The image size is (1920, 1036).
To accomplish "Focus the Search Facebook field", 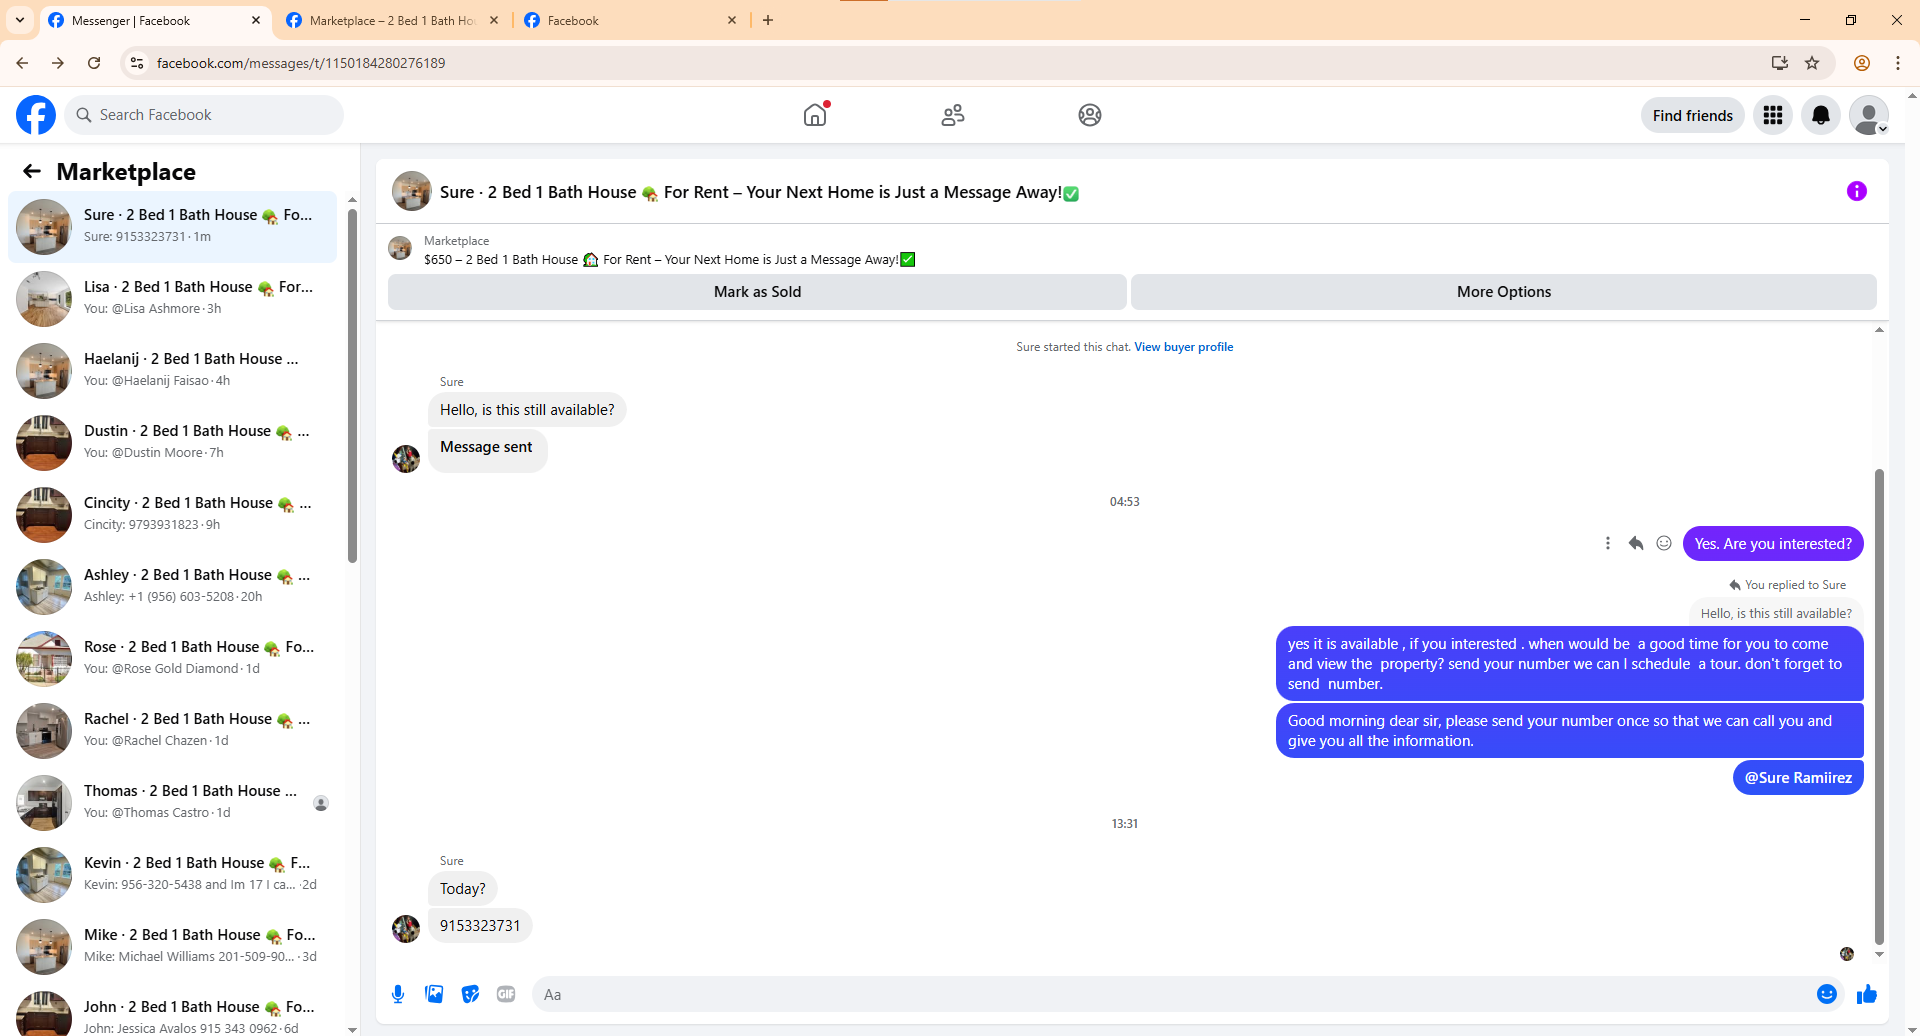I will coord(204,115).
